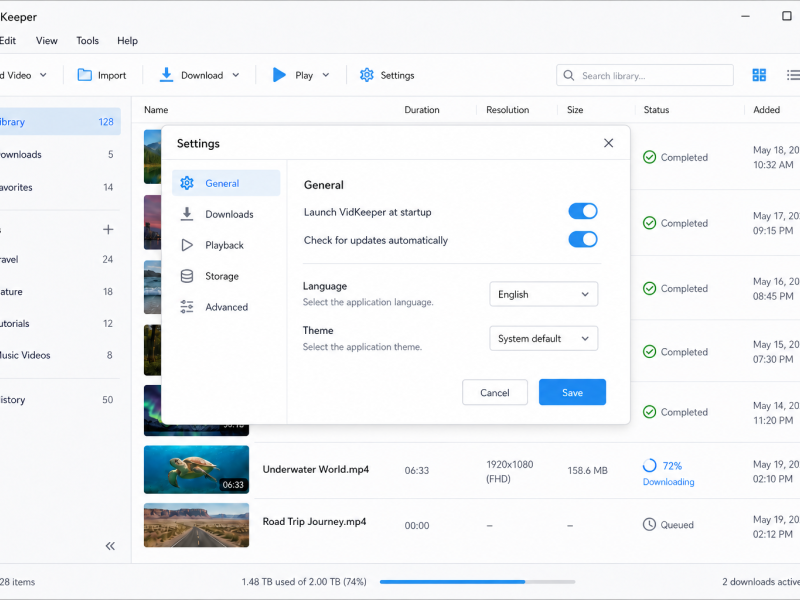Sort by the Name column header
800x600 pixels.
156,110
